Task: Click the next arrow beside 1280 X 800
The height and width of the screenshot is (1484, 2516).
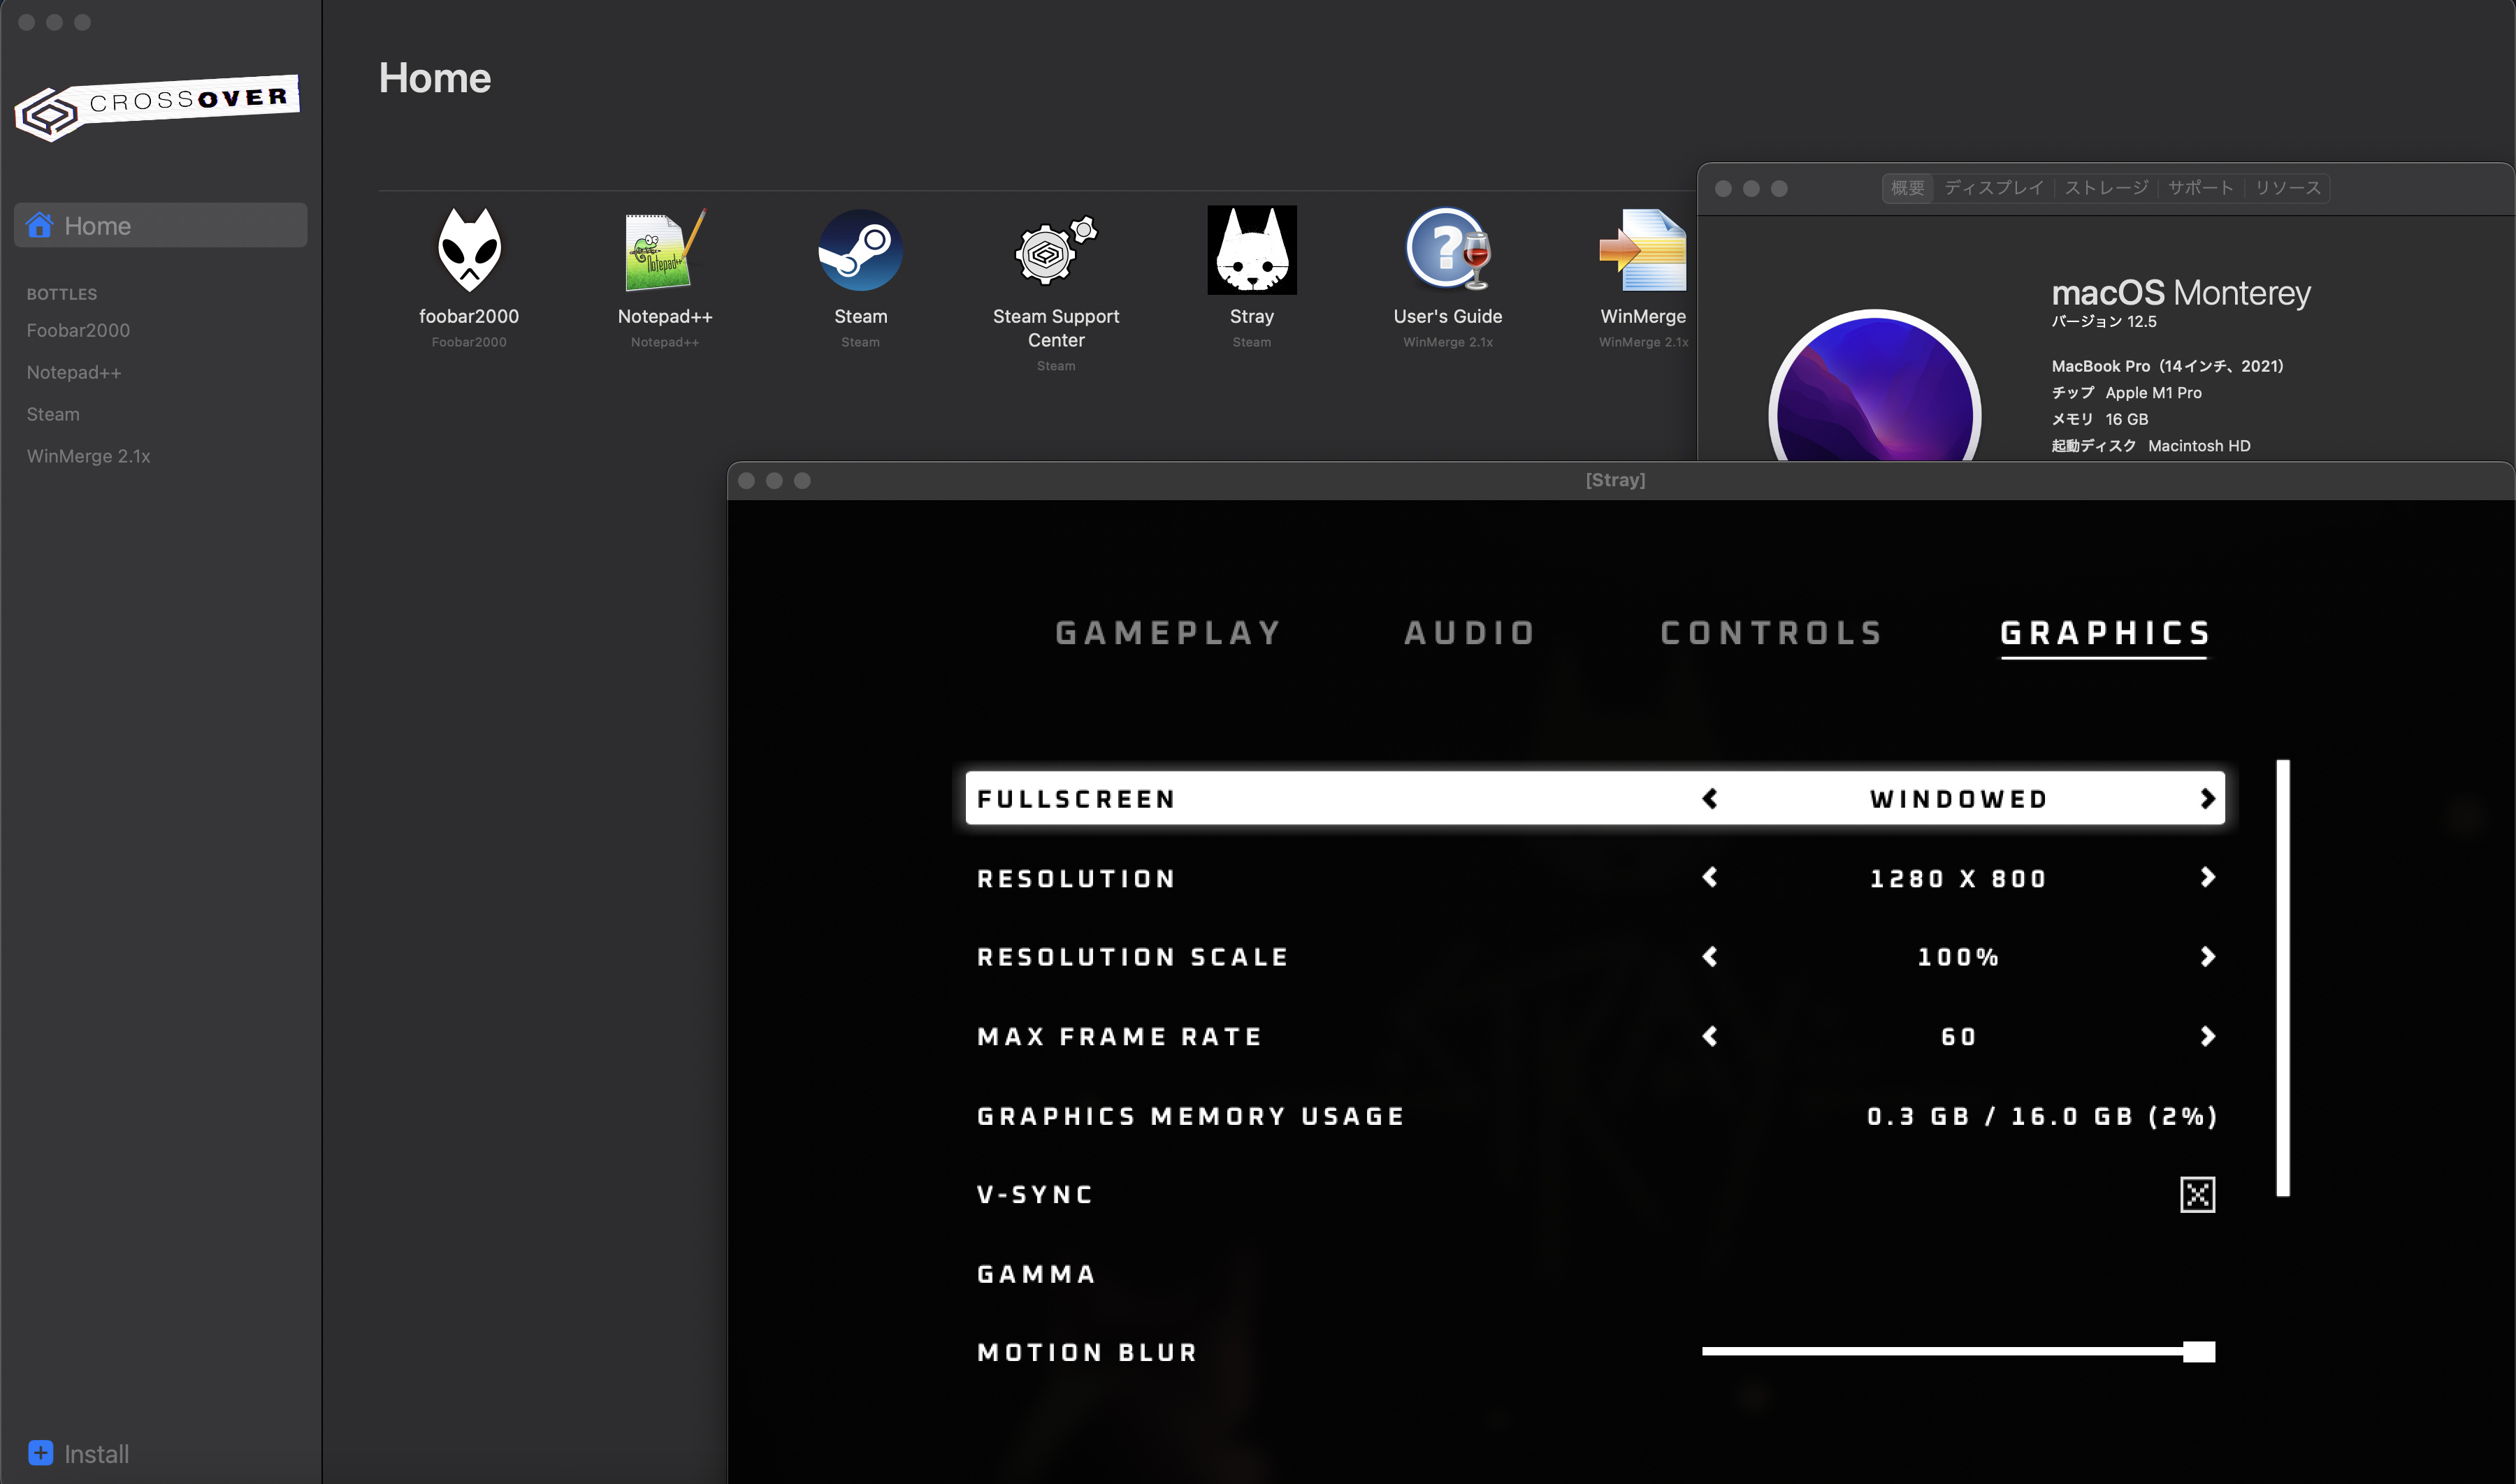Action: (x=2208, y=878)
